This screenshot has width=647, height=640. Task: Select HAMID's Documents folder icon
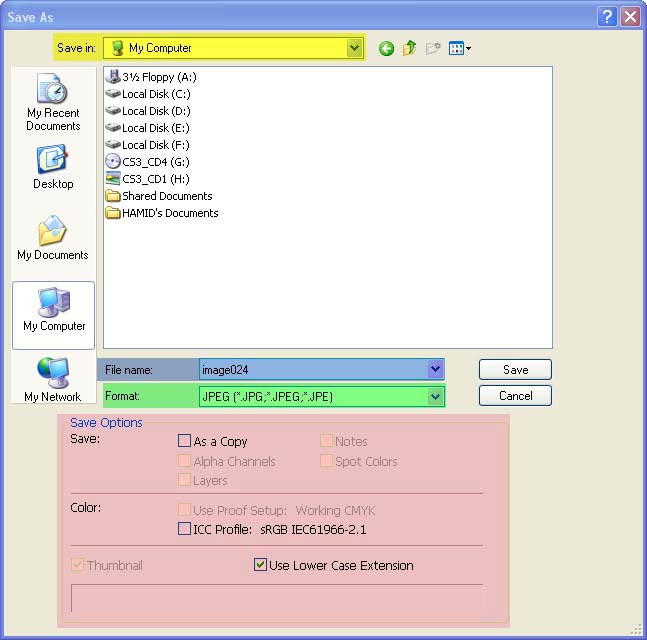click(x=113, y=213)
